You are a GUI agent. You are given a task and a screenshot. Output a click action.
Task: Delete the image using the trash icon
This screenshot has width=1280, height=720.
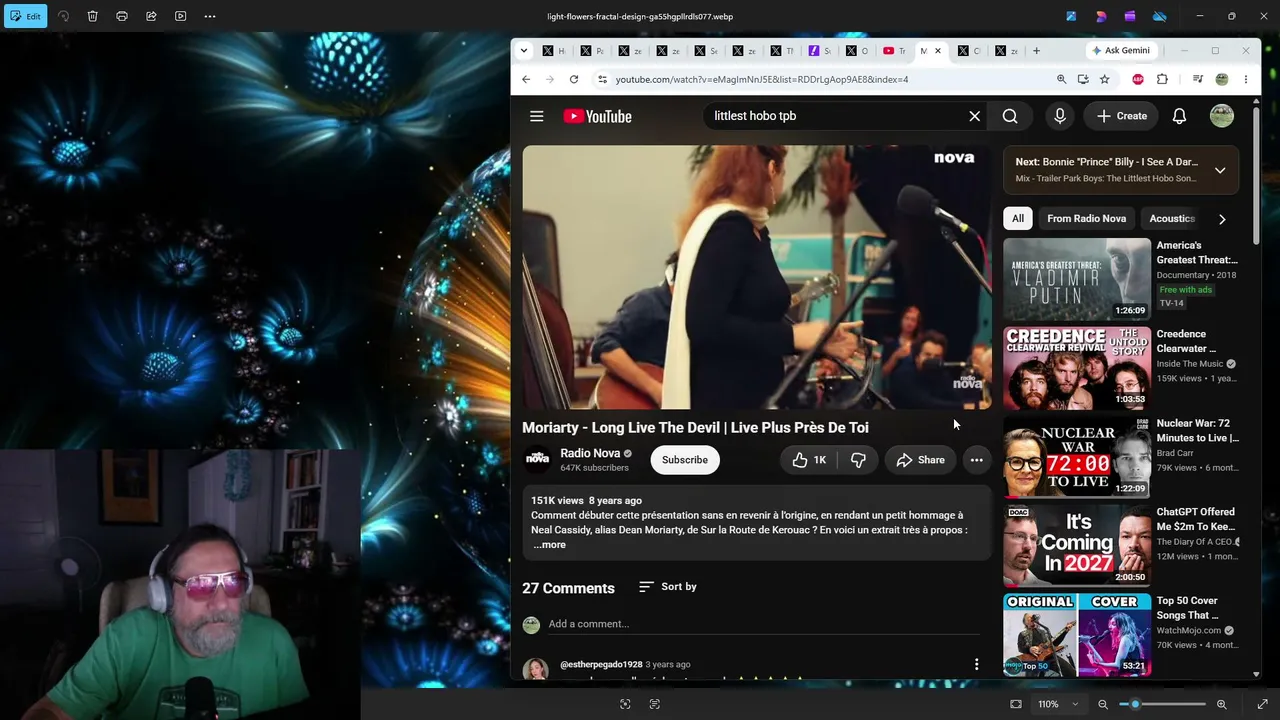click(x=92, y=16)
